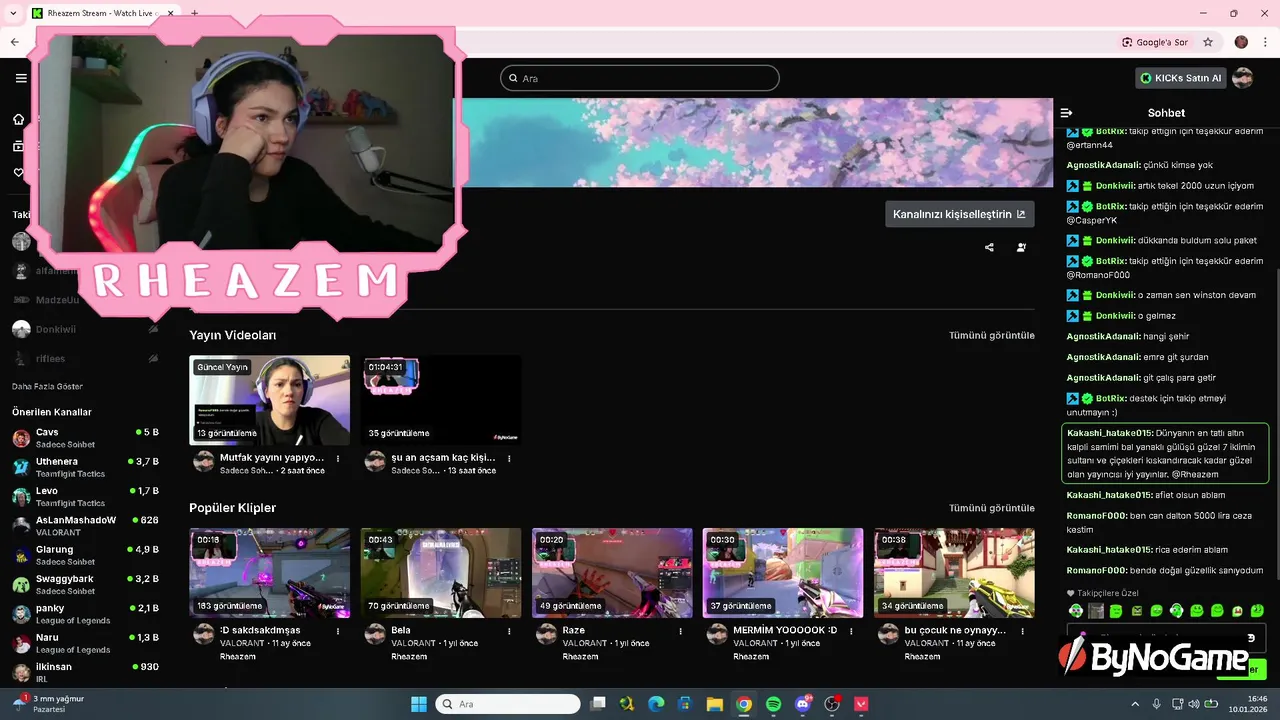The width and height of the screenshot is (1280, 720).
Task: Open Microsoft Edge from the taskbar
Action: (x=656, y=704)
